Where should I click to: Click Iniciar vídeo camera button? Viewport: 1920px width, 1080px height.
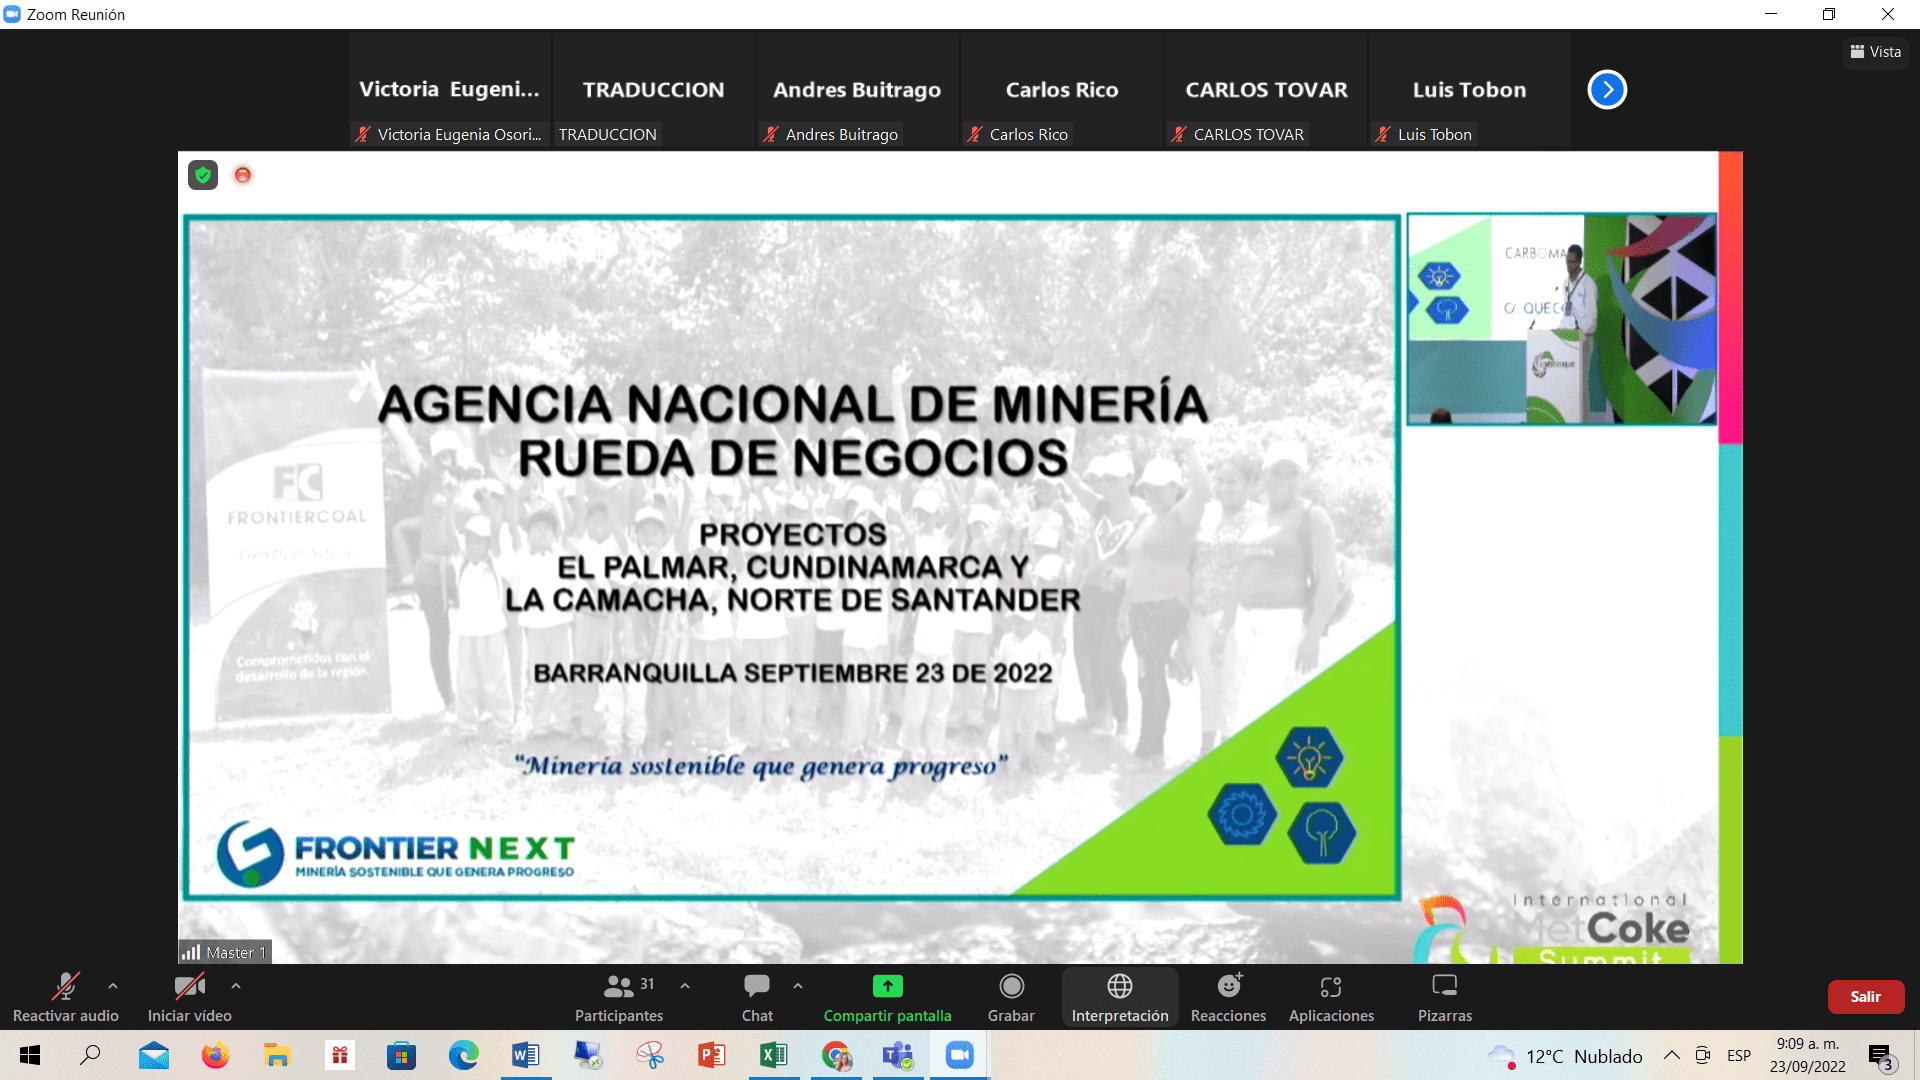tap(190, 997)
